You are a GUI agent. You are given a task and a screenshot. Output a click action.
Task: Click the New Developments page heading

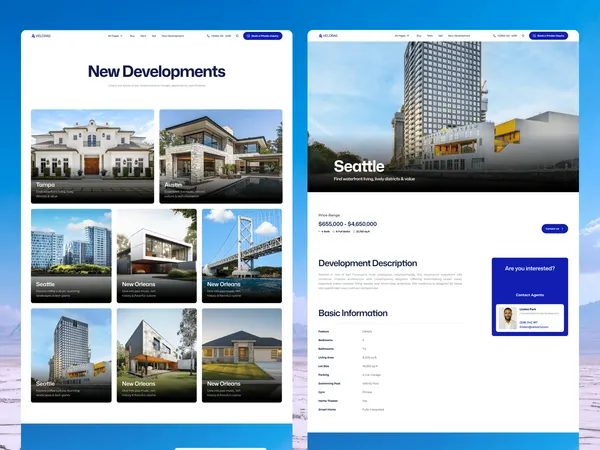point(157,72)
